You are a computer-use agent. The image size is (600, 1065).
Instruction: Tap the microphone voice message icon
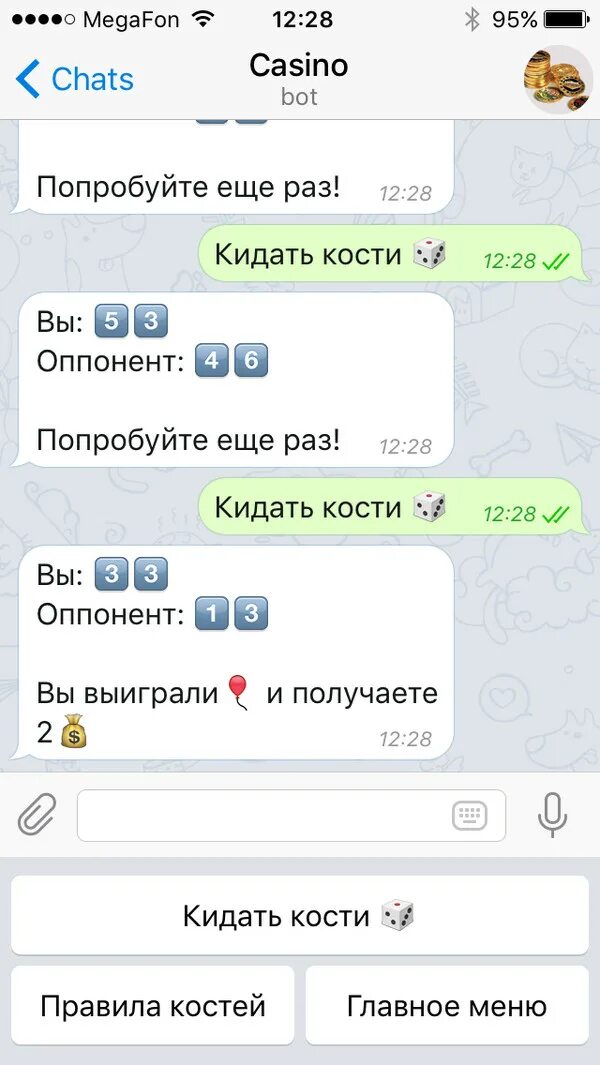tap(552, 814)
